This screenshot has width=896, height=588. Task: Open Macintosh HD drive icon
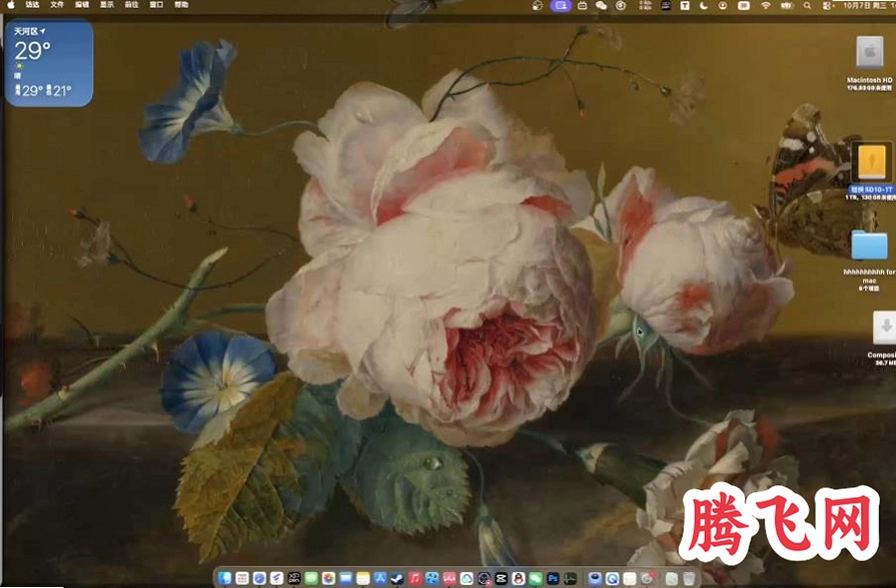(x=869, y=53)
